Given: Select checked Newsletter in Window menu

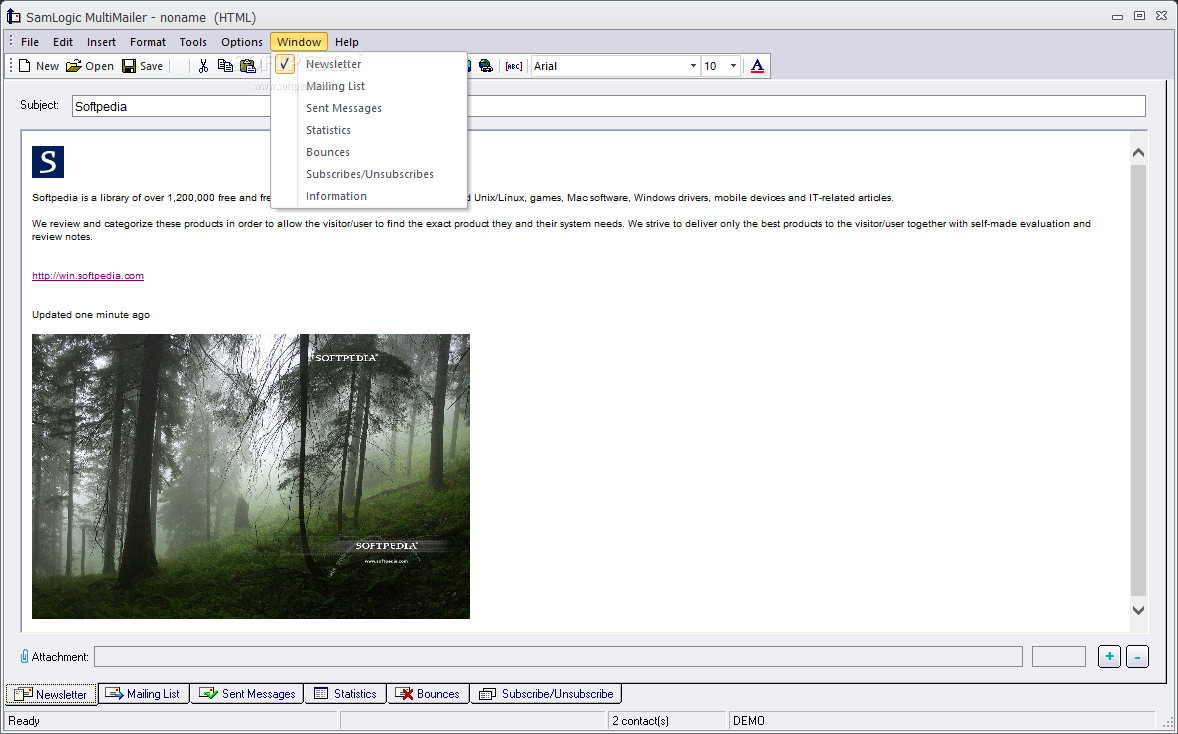Looking at the screenshot, I should point(369,64).
